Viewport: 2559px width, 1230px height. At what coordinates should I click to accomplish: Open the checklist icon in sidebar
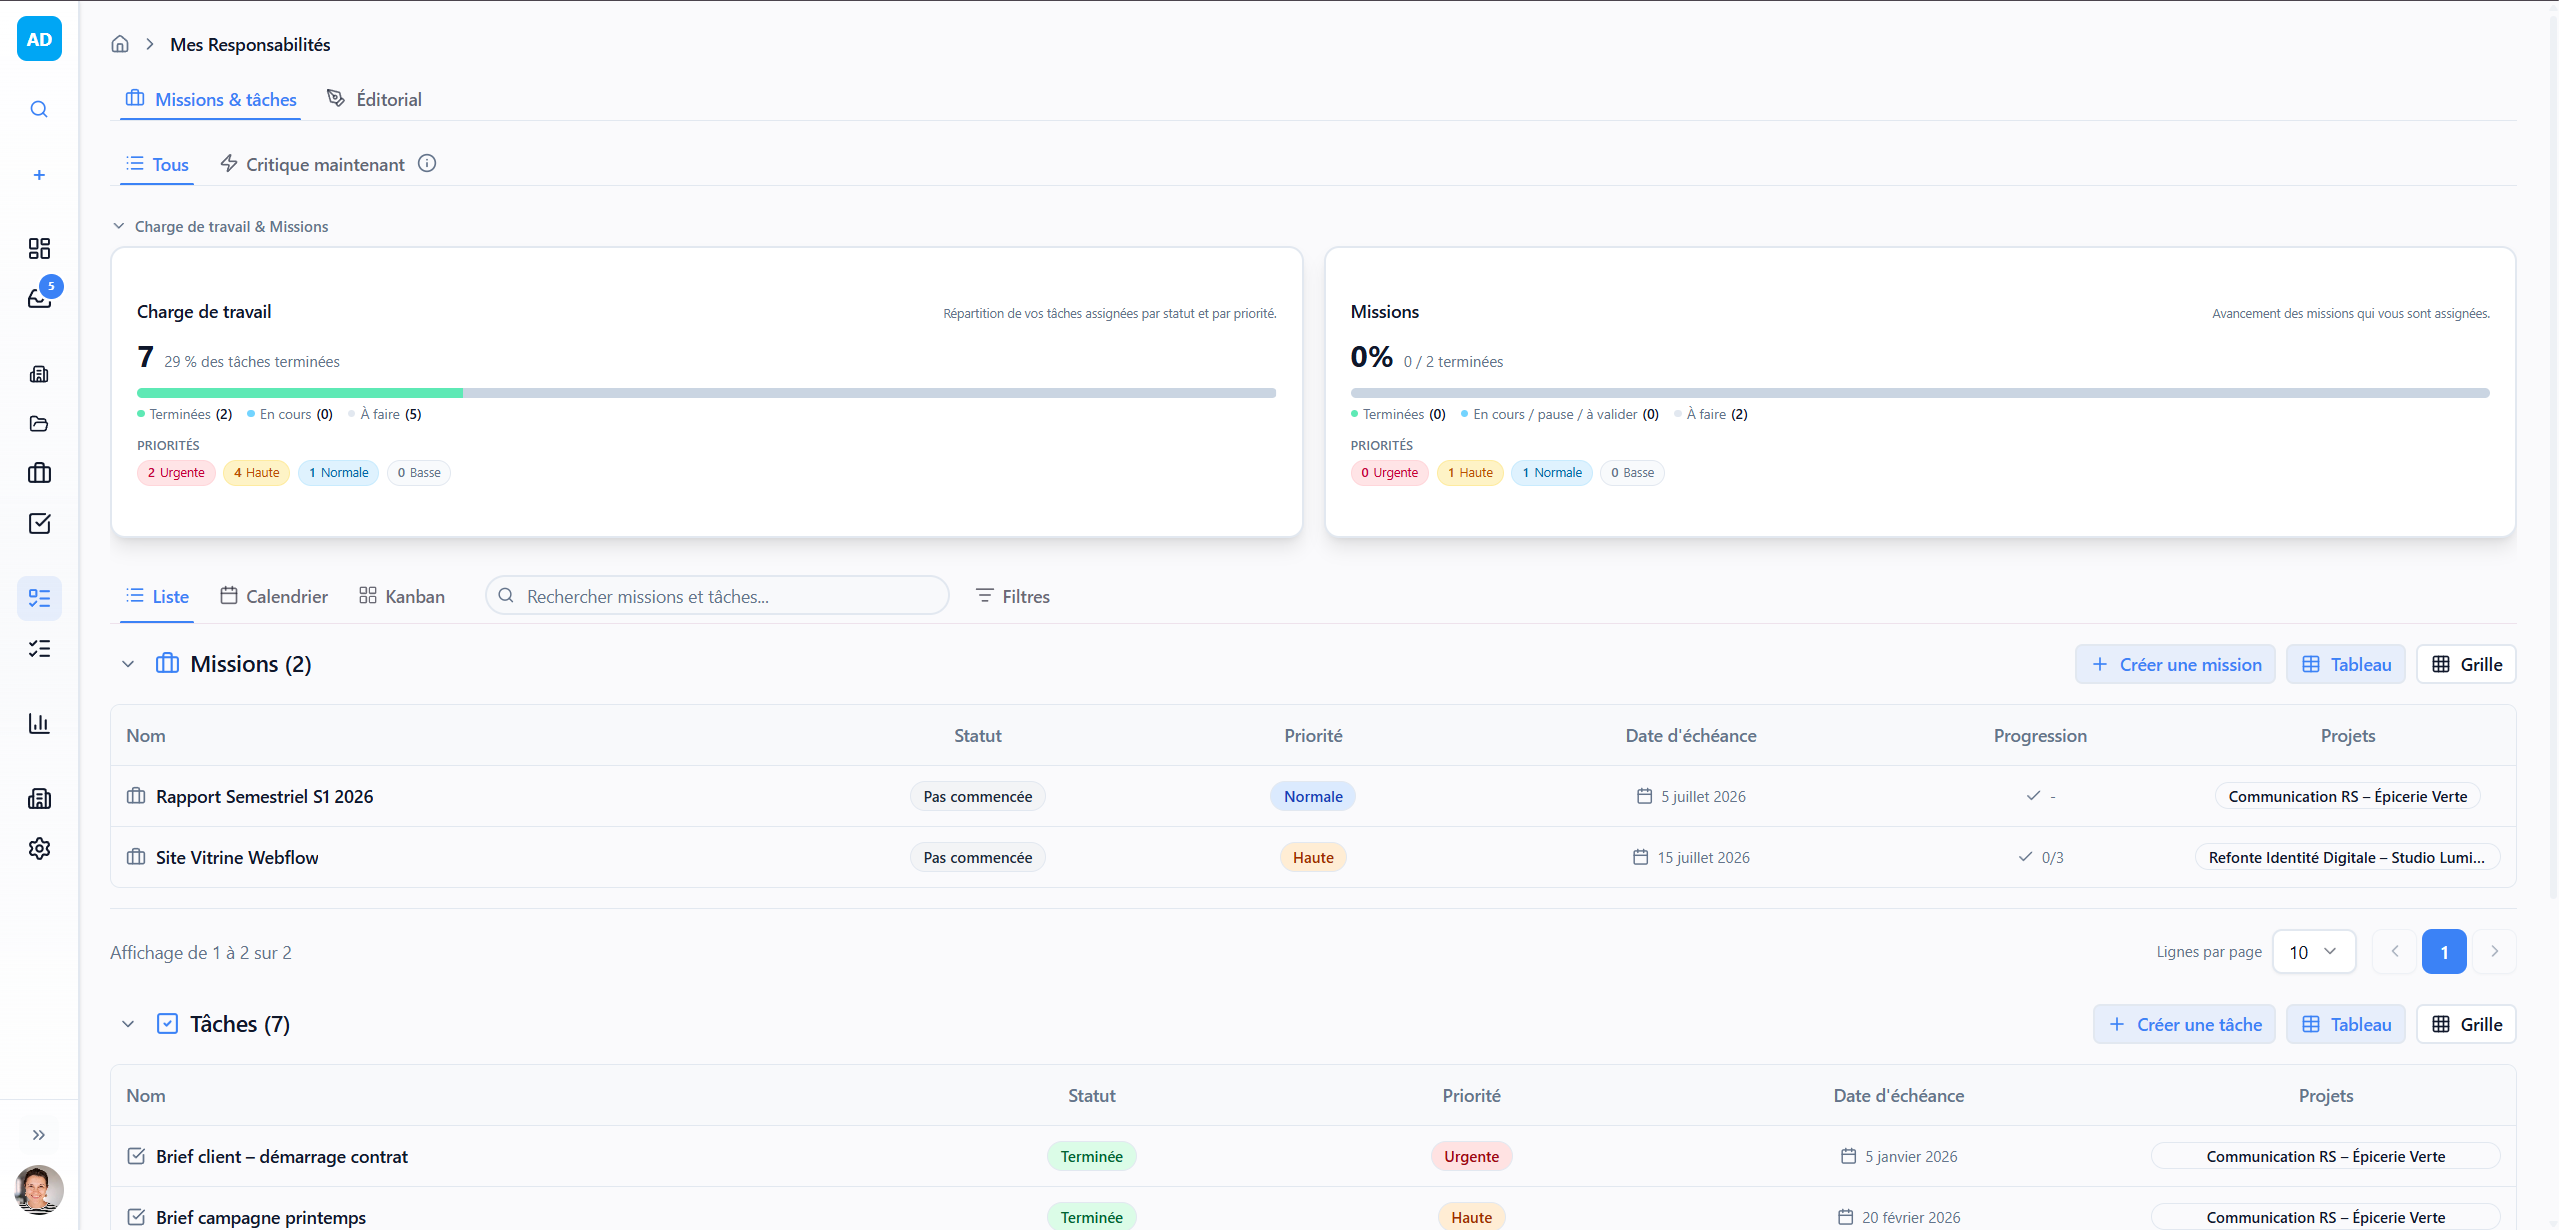(39, 648)
